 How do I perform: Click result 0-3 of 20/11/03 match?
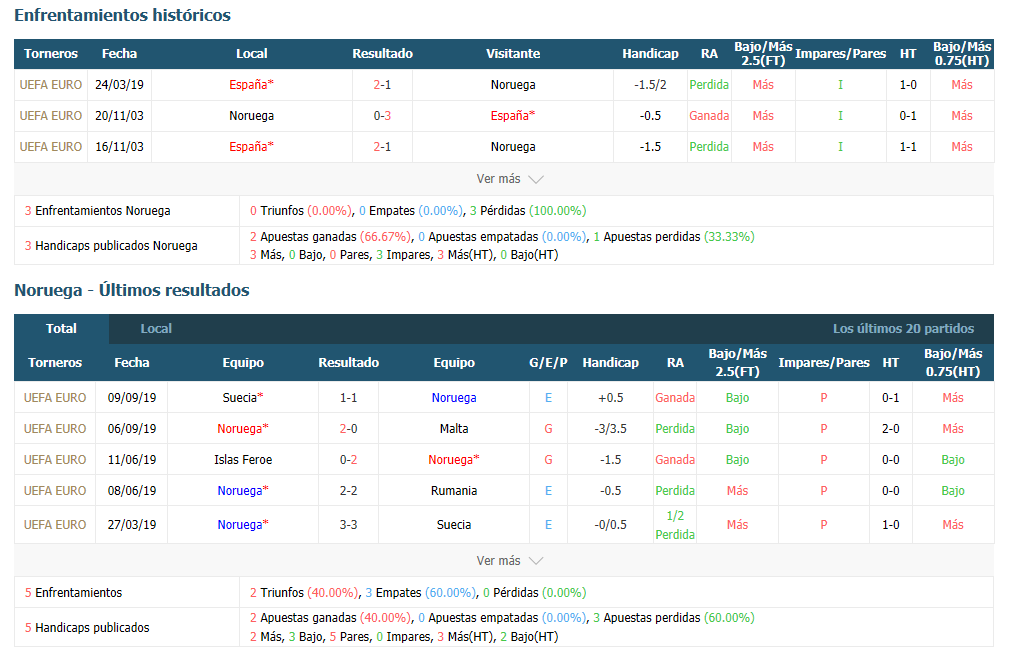(x=382, y=116)
